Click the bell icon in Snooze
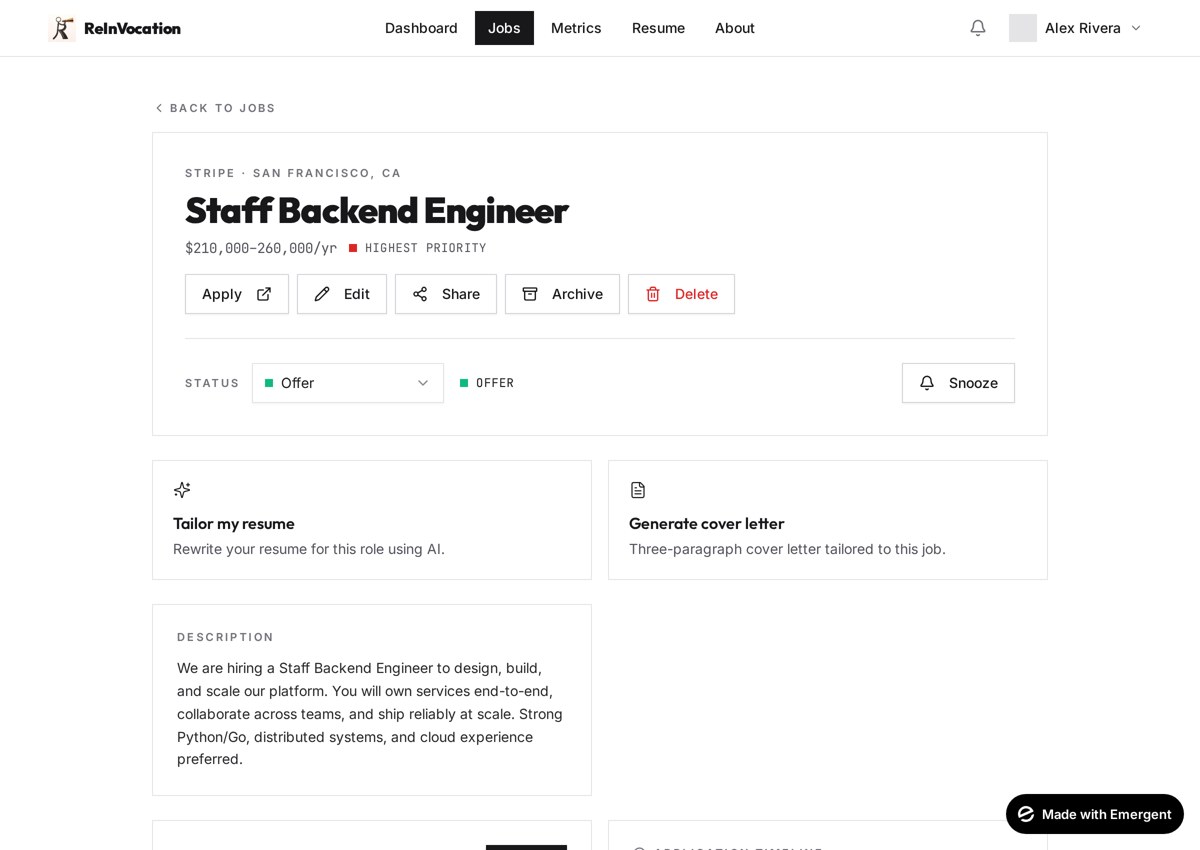The width and height of the screenshot is (1200, 850). [x=927, y=383]
